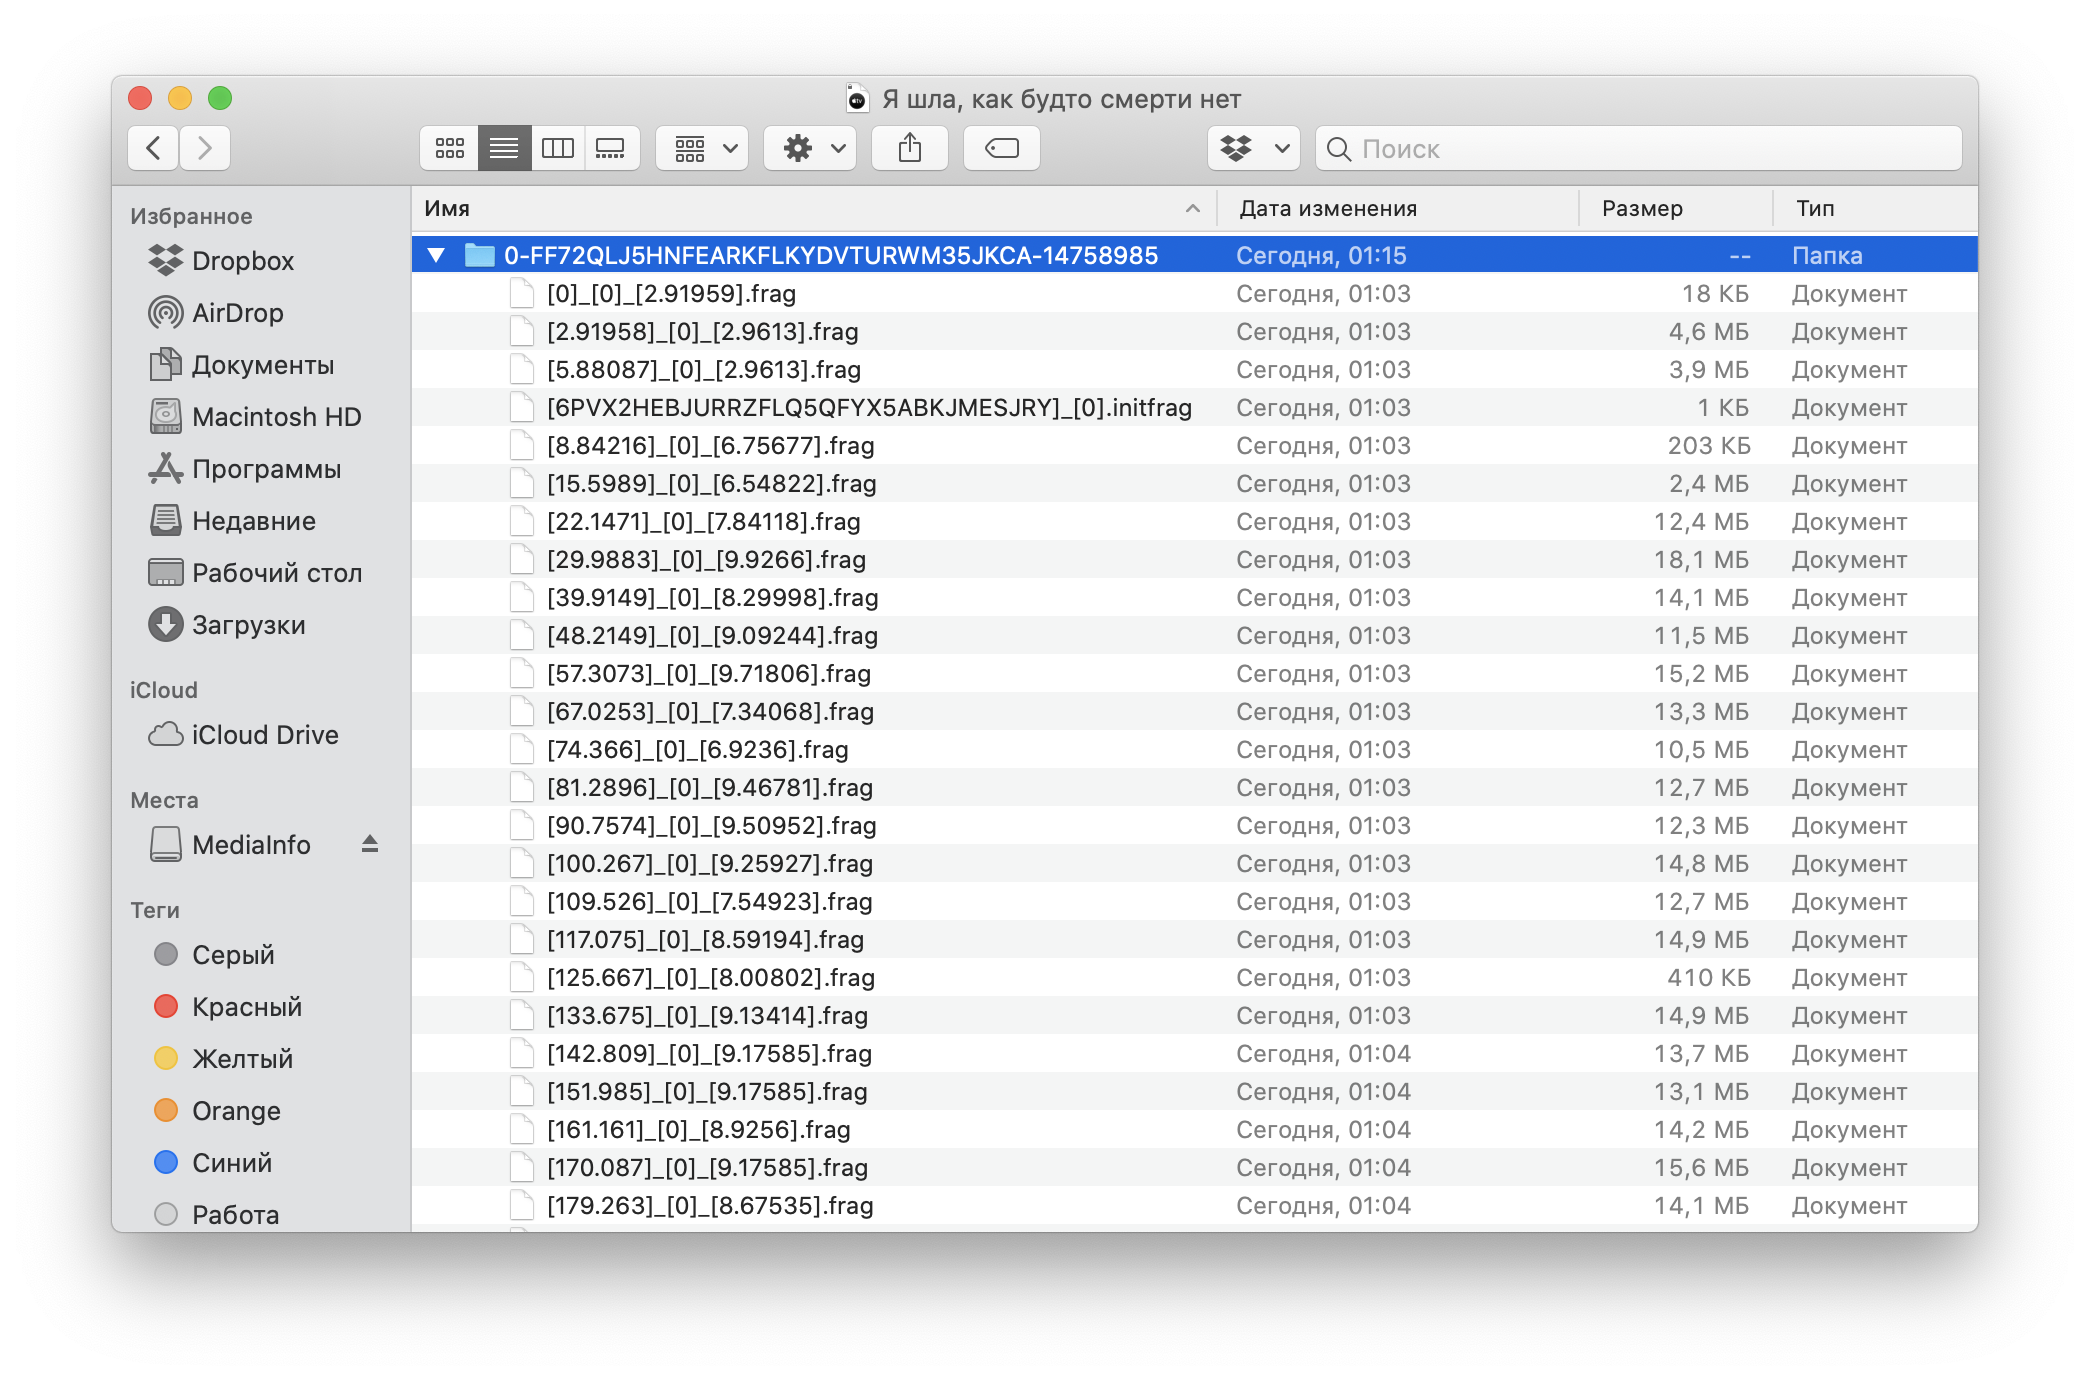Switch to gallery view mode

[x=611, y=149]
